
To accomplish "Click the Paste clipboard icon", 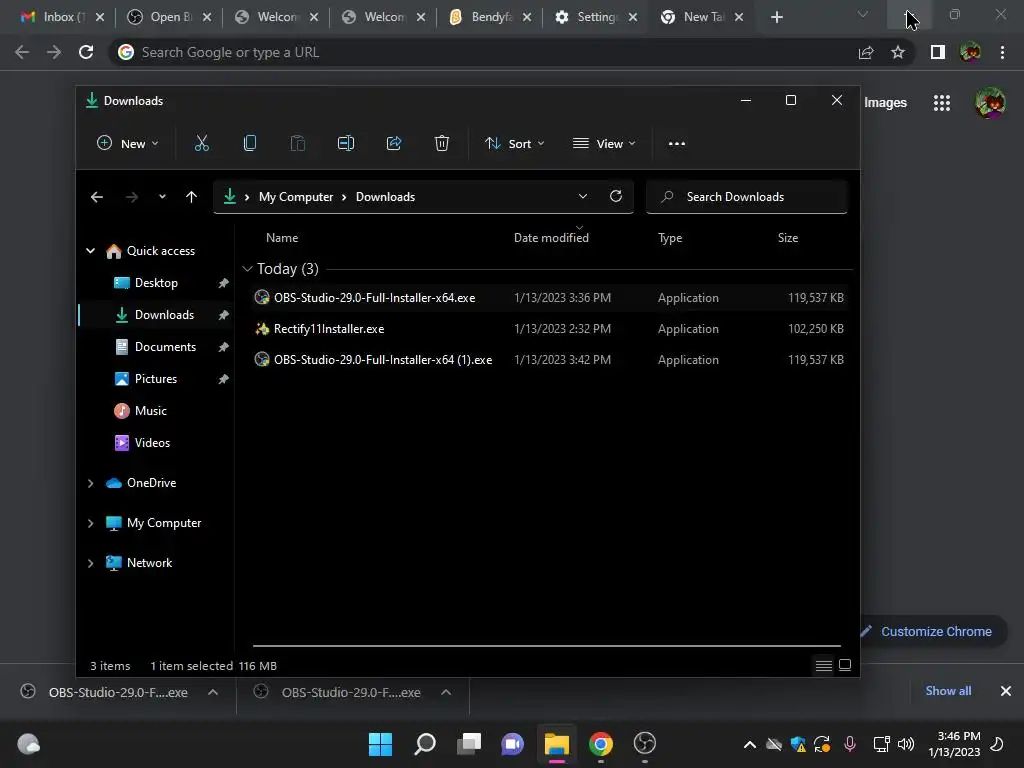I will pyautogui.click(x=298, y=144).
